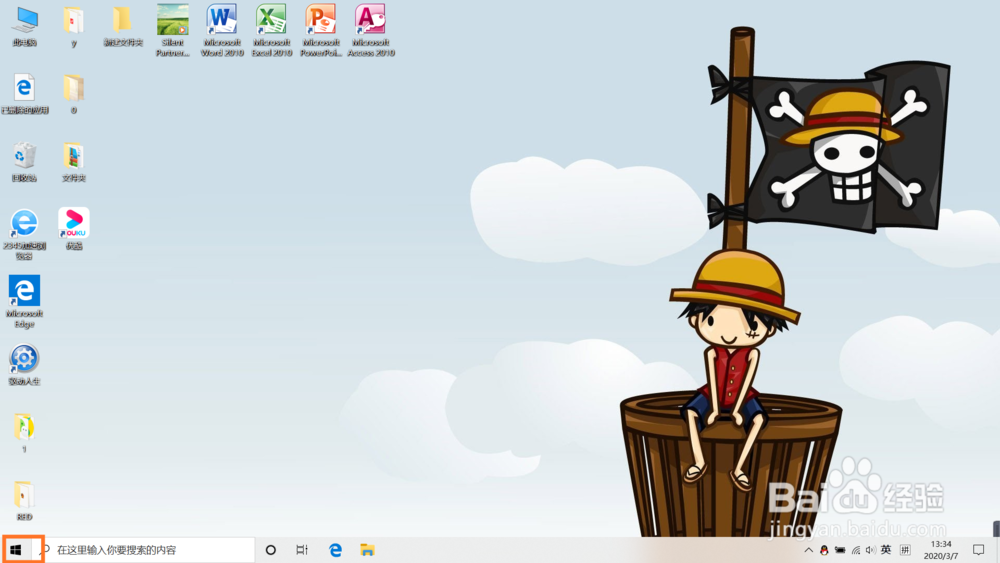This screenshot has height=563, width=1000.
Task: Select the Silent Partner video file
Action: click(x=172, y=30)
